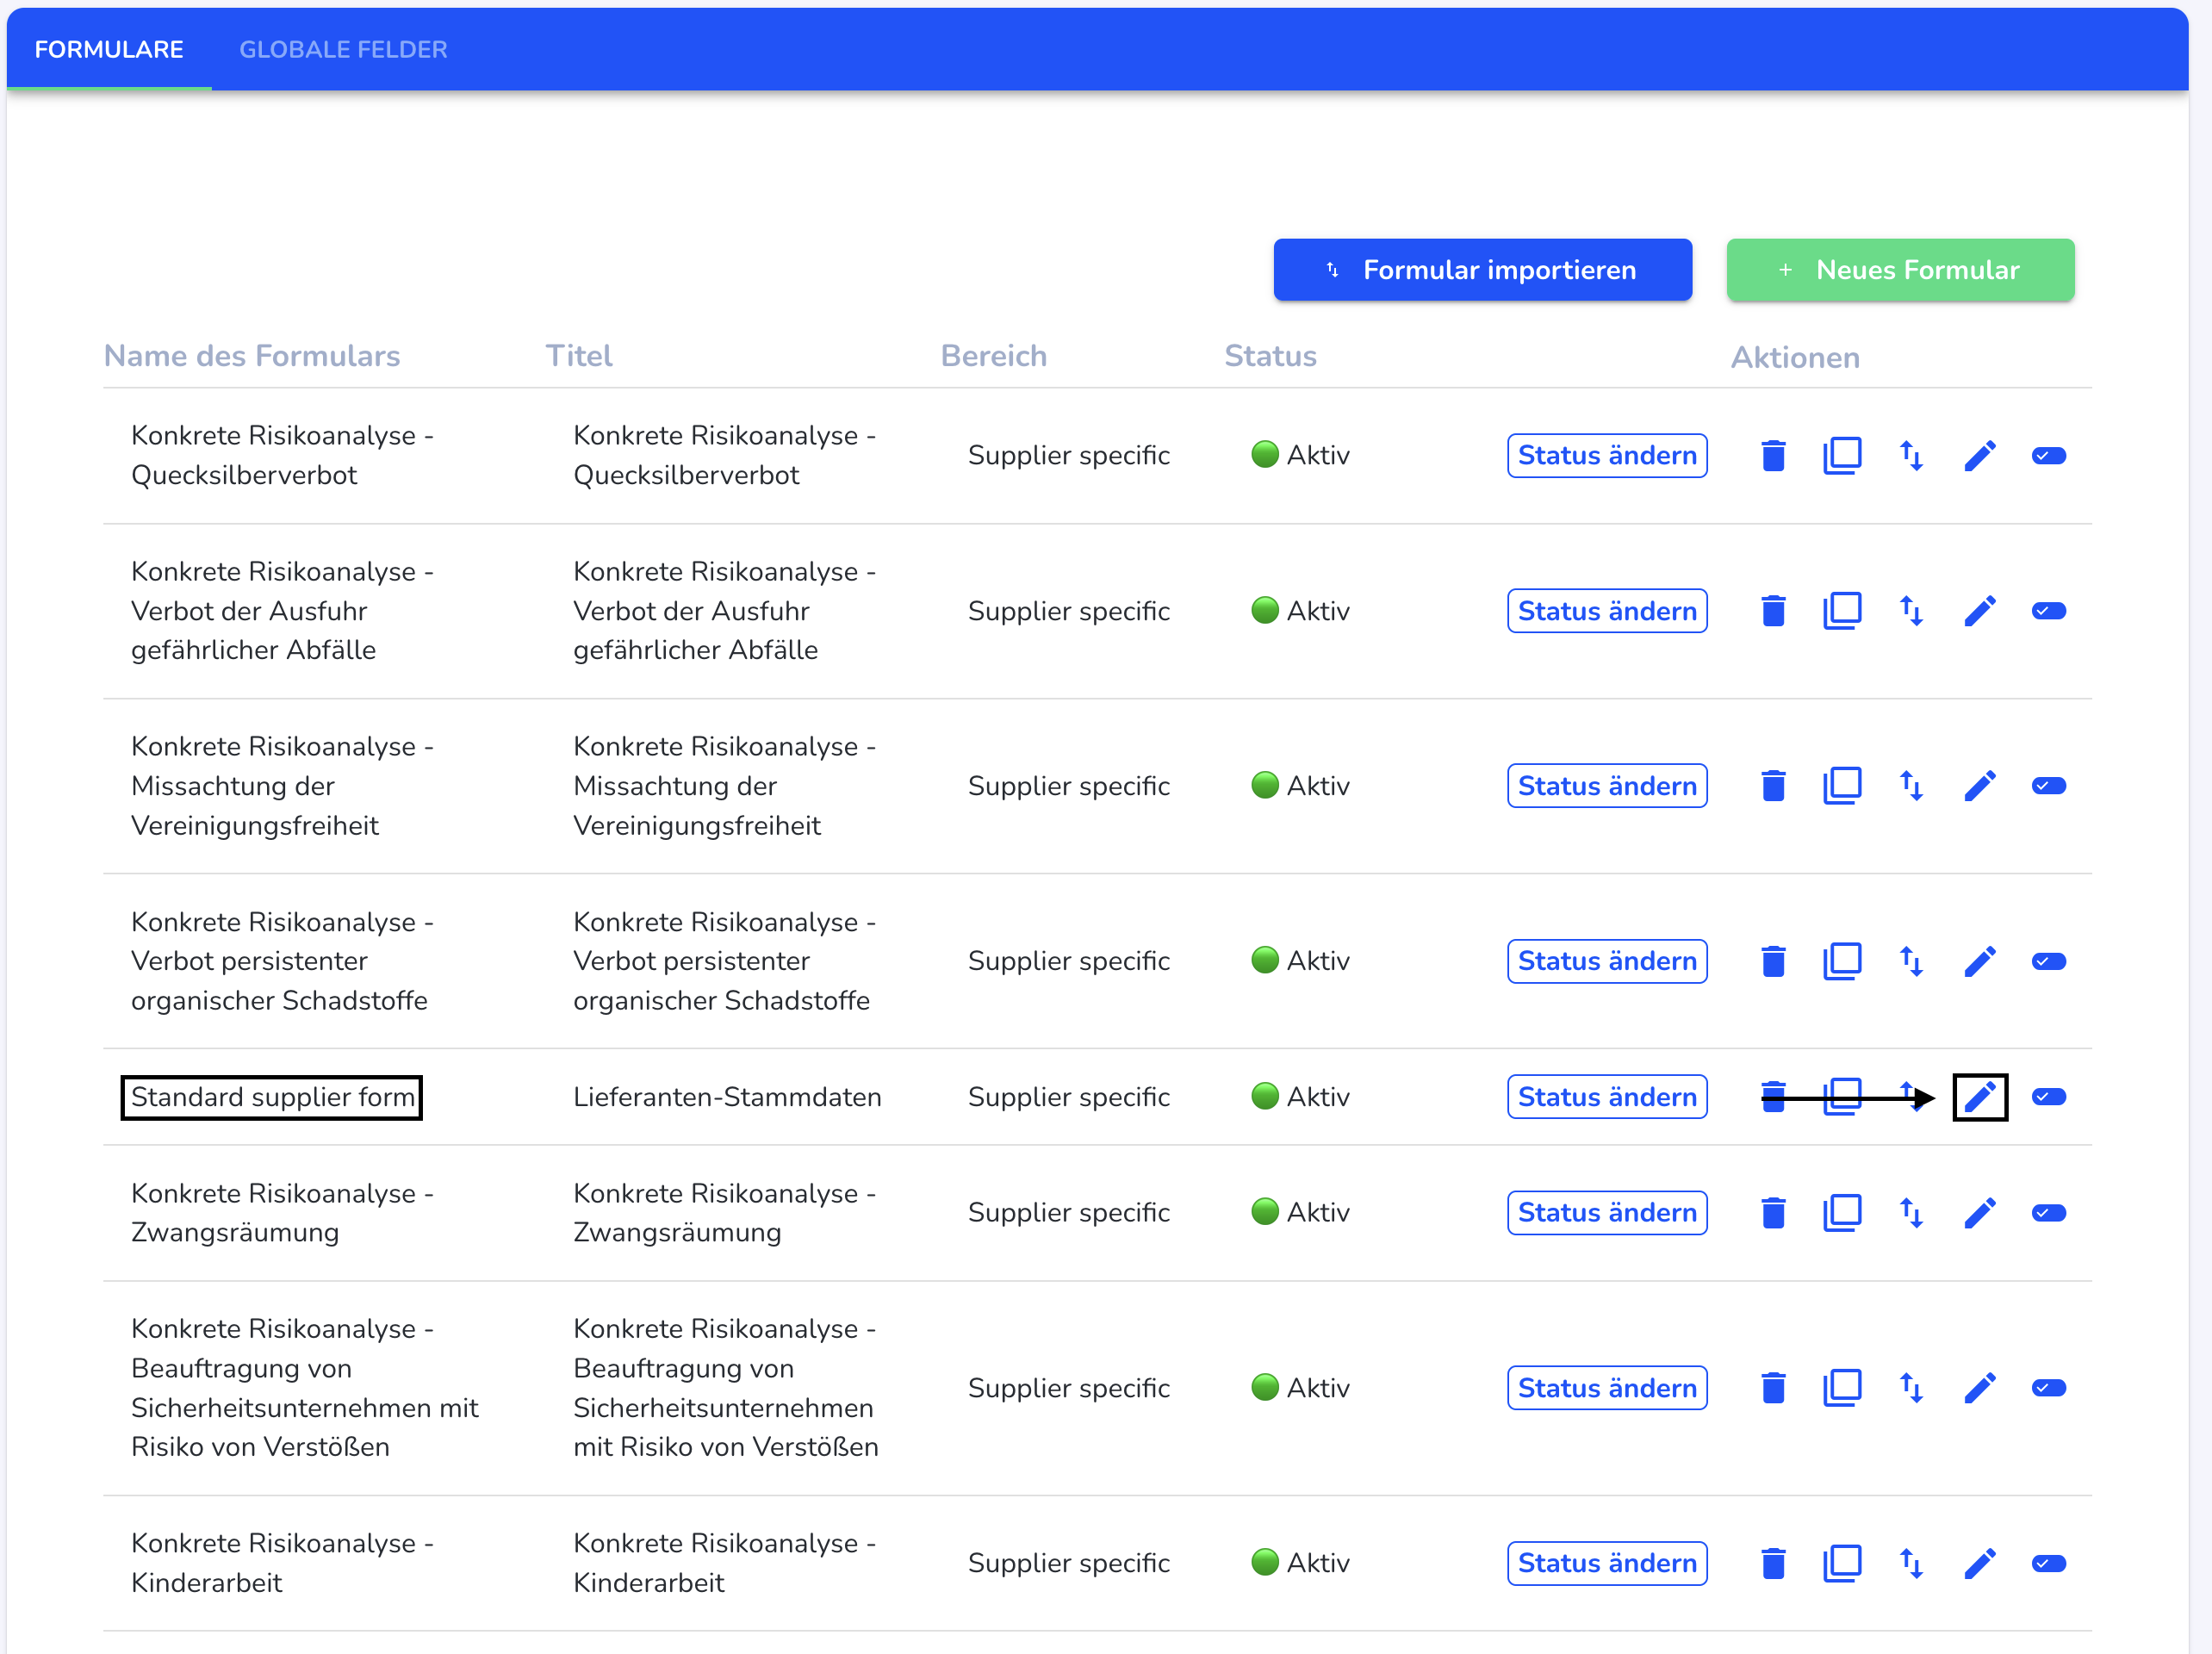Edit the Zwangsräumung form using pencil icon

[1980, 1213]
